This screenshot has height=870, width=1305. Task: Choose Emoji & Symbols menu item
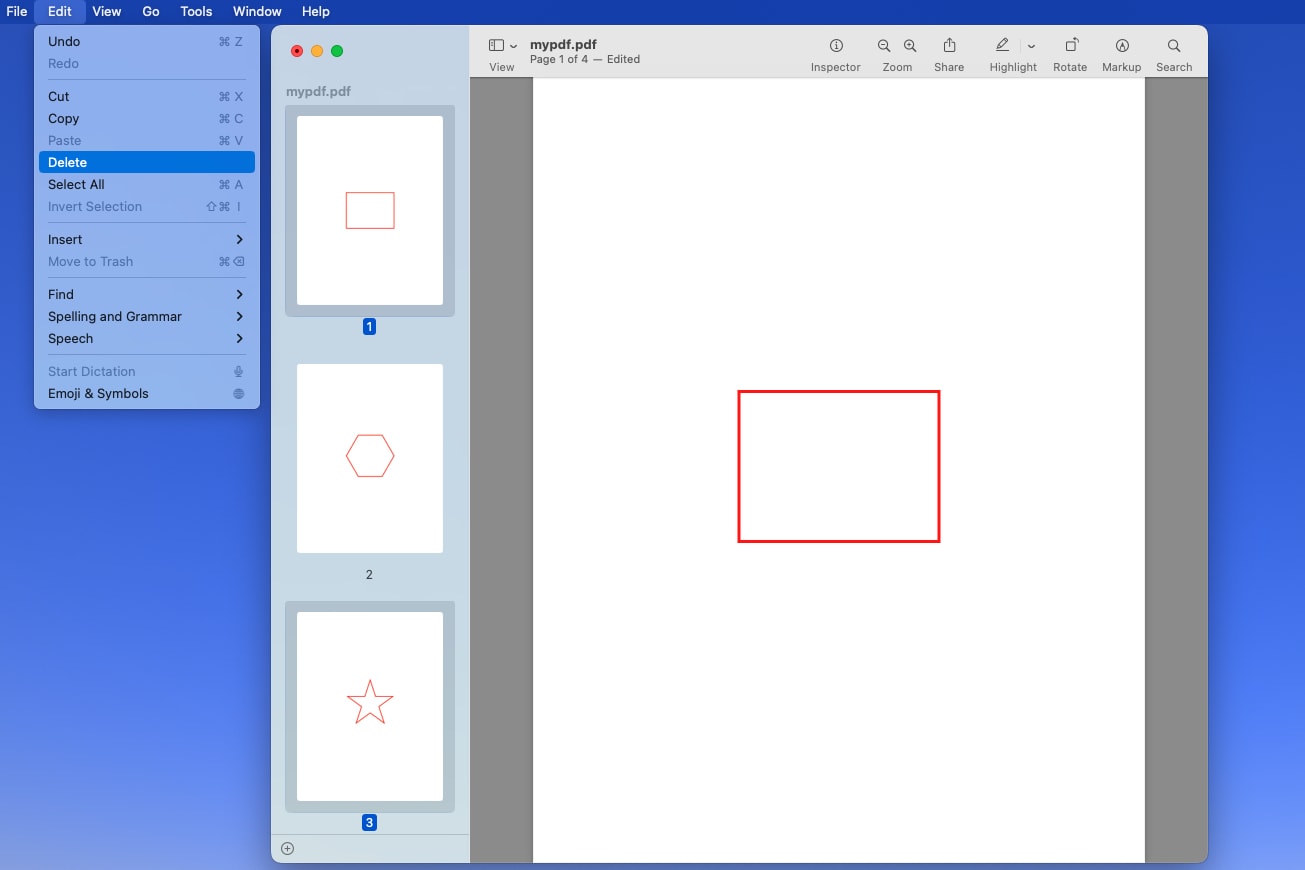(x=146, y=393)
